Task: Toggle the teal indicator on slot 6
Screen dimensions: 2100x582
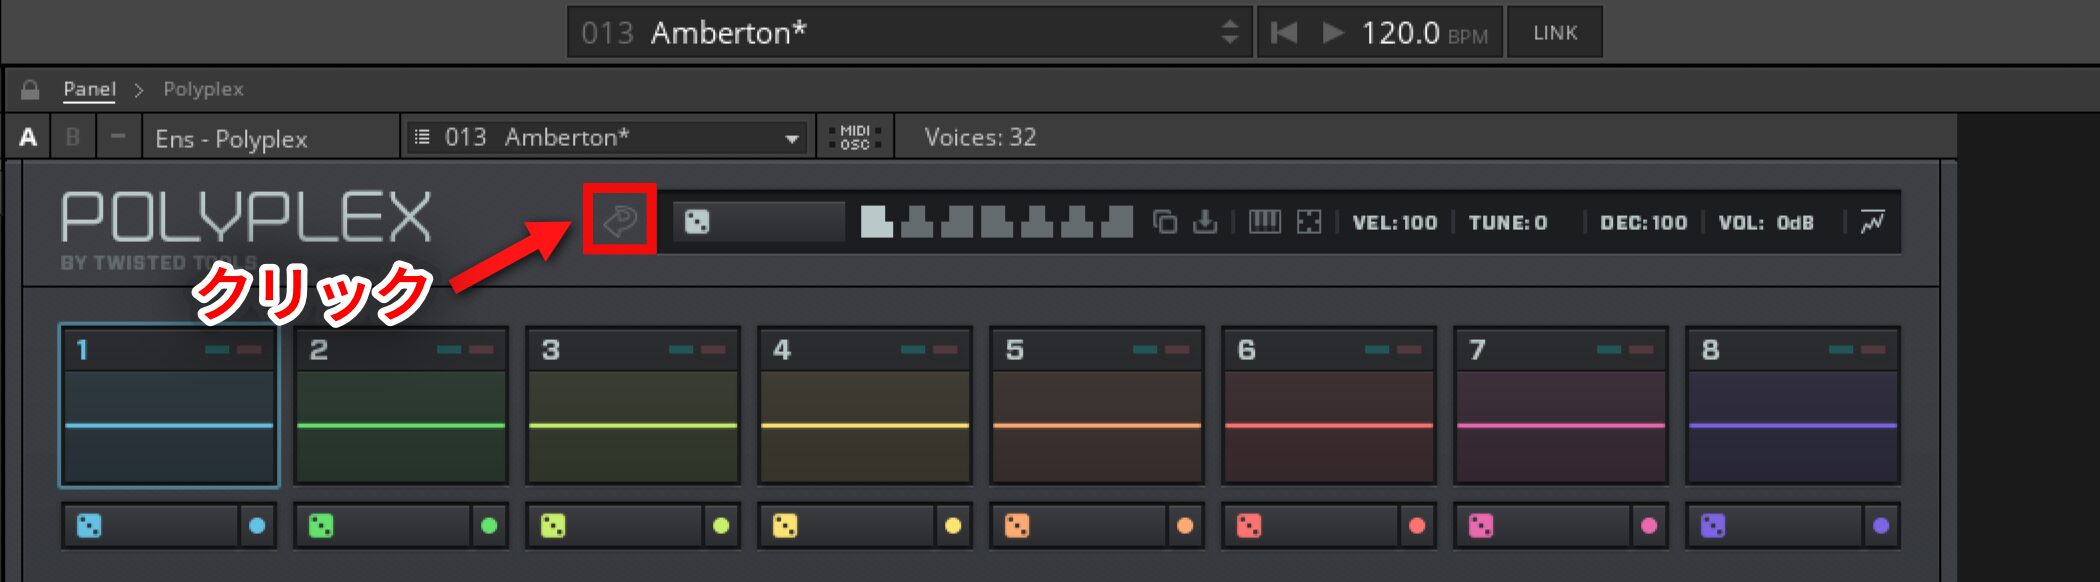Action: tap(1377, 349)
